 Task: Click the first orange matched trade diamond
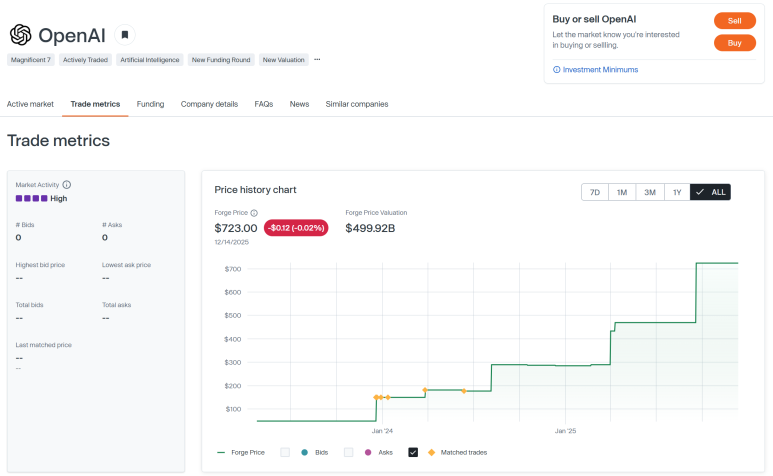[376, 397]
